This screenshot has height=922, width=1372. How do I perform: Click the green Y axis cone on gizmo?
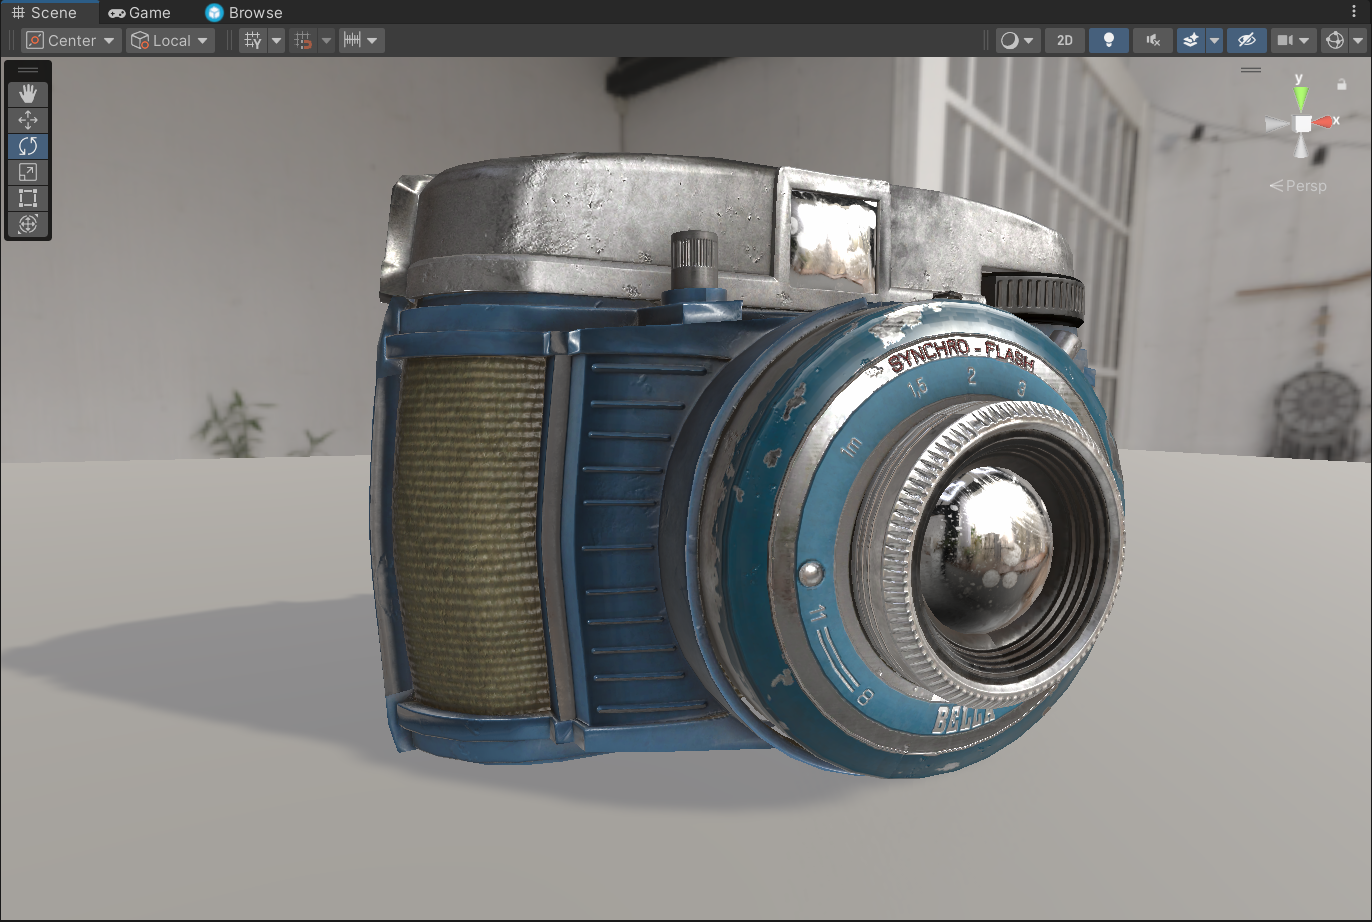click(1300, 97)
